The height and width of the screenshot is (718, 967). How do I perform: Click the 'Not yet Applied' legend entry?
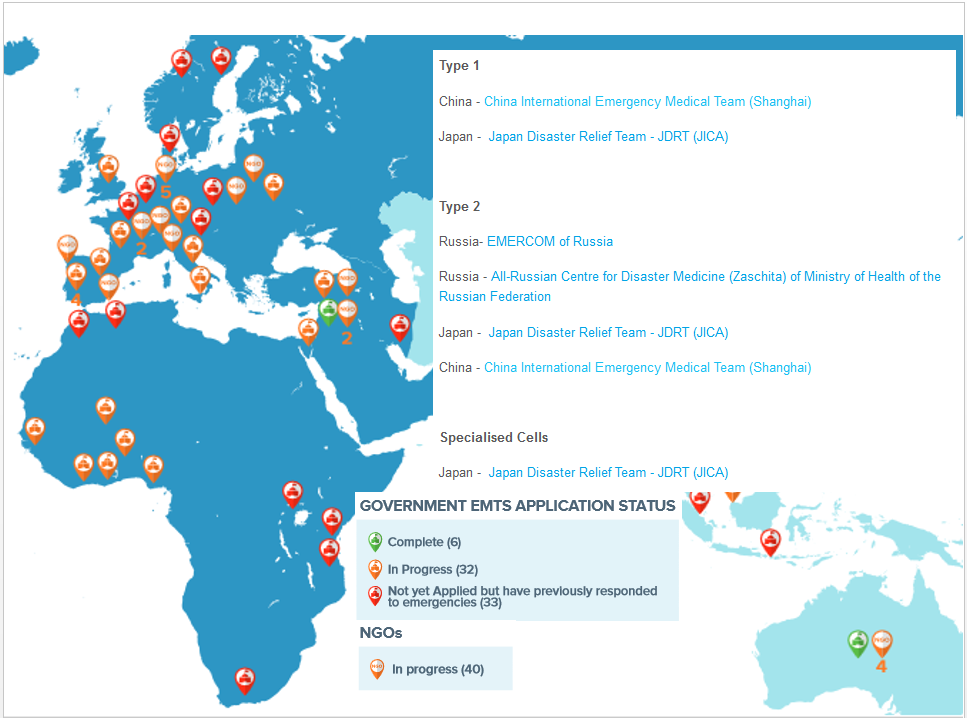click(512, 596)
